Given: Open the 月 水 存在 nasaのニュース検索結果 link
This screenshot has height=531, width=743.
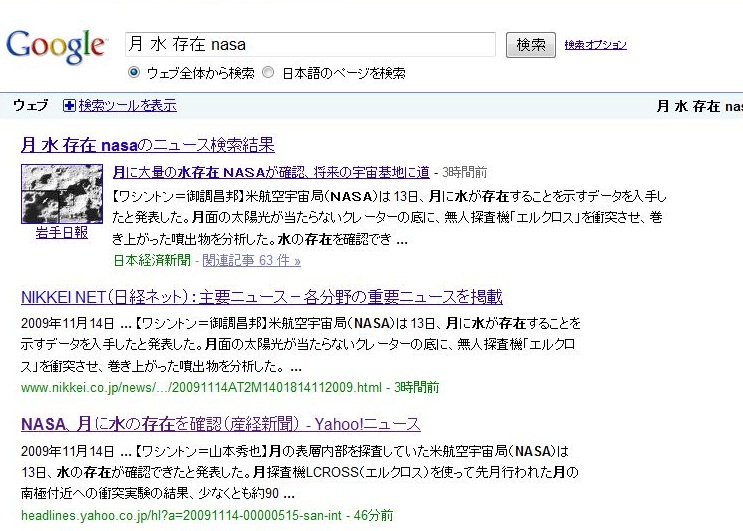Looking at the screenshot, I should [x=148, y=144].
